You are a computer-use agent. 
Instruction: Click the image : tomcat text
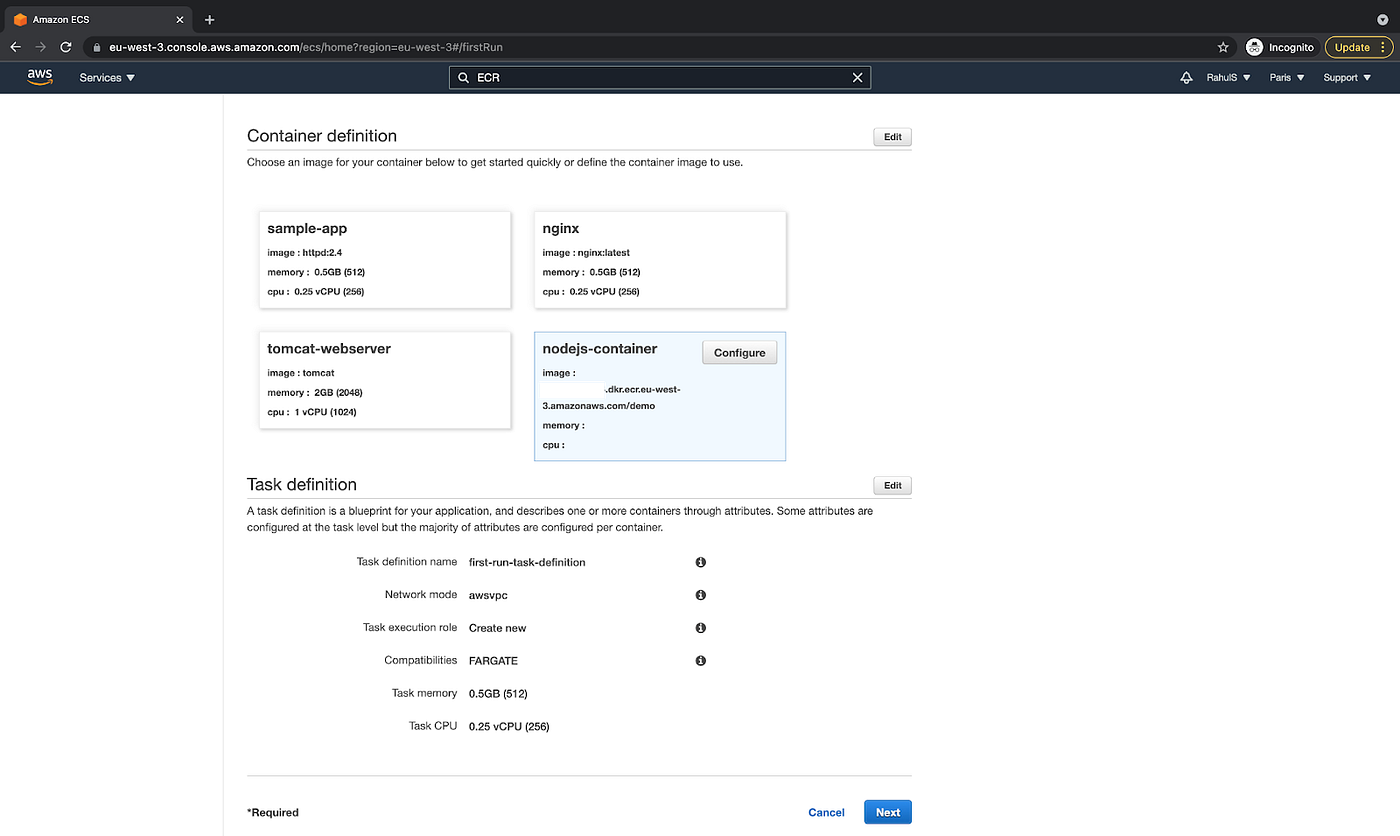point(301,373)
